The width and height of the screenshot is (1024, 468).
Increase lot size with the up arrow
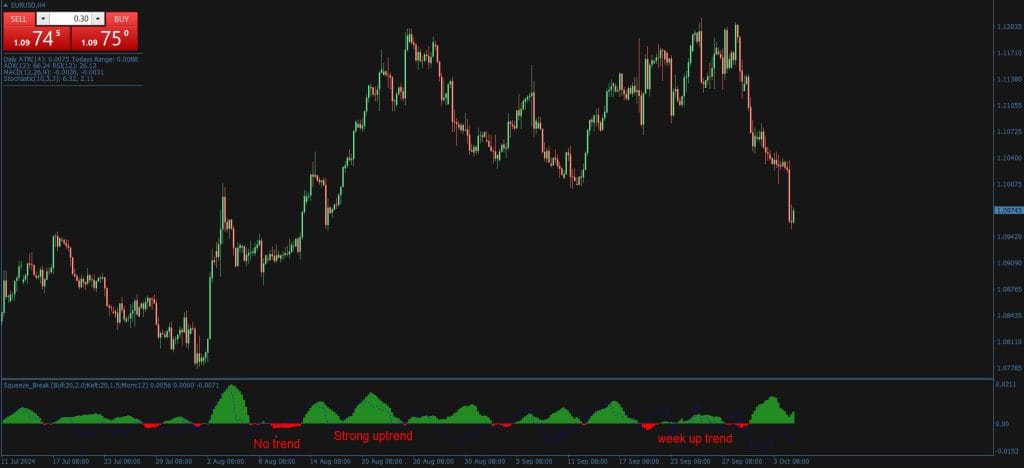tap(98, 19)
